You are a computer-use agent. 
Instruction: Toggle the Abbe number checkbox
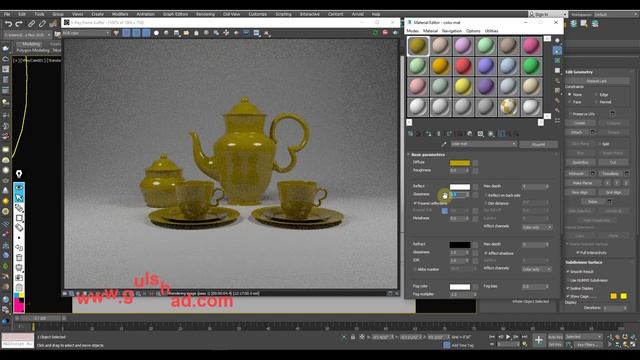(416, 269)
